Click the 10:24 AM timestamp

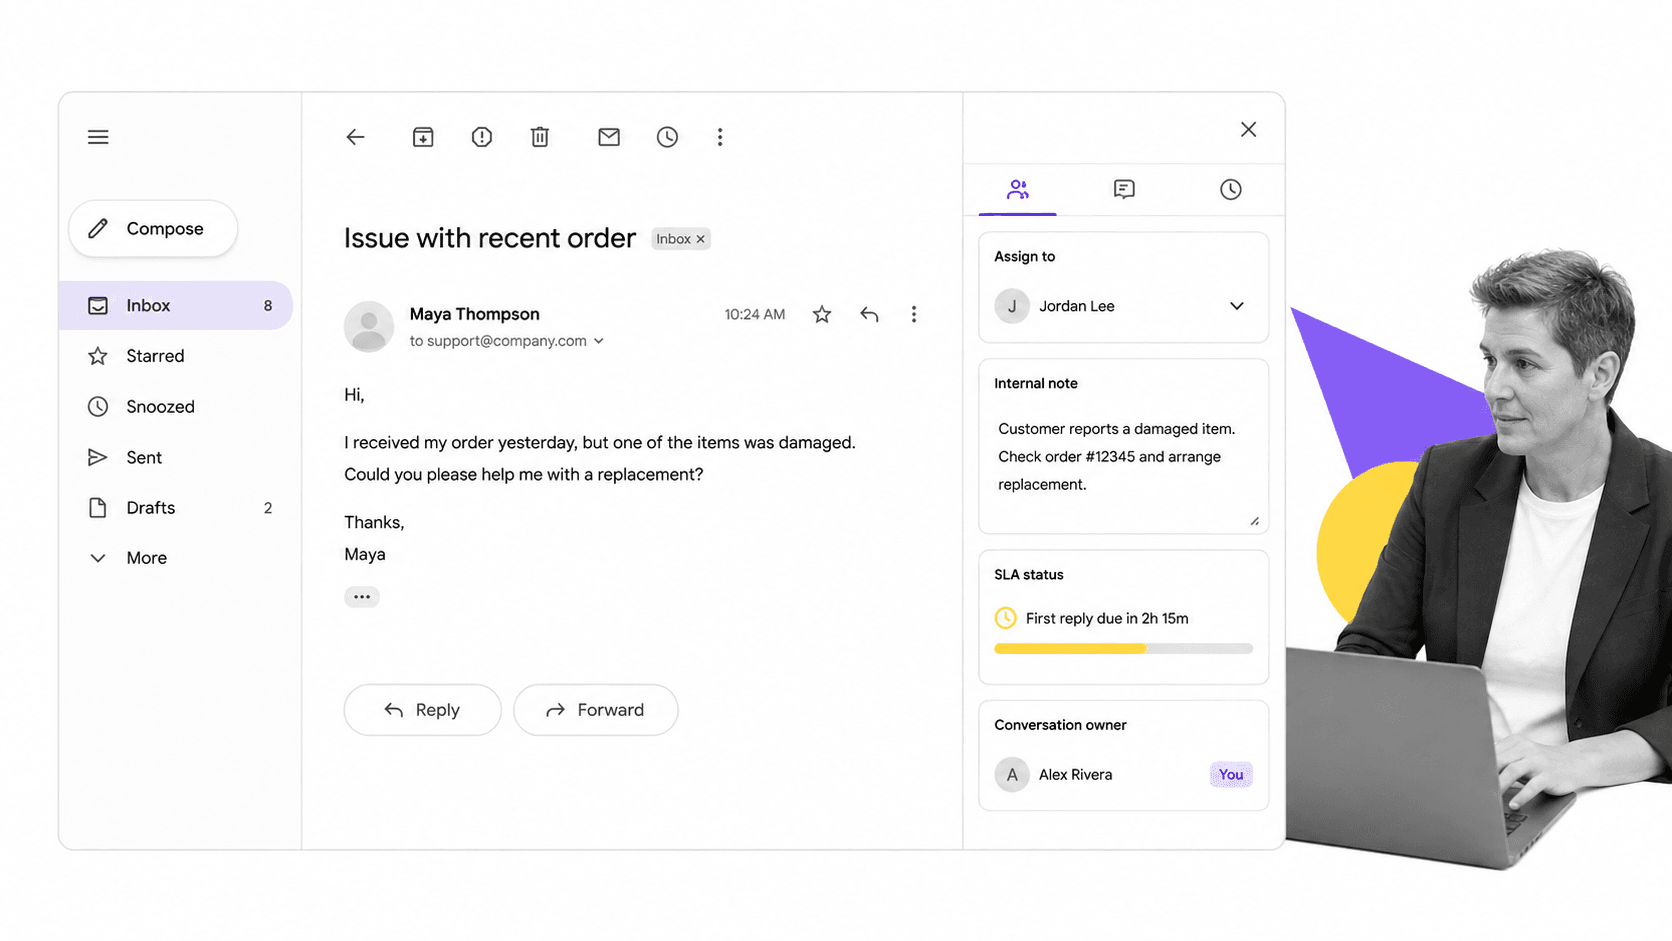click(755, 314)
